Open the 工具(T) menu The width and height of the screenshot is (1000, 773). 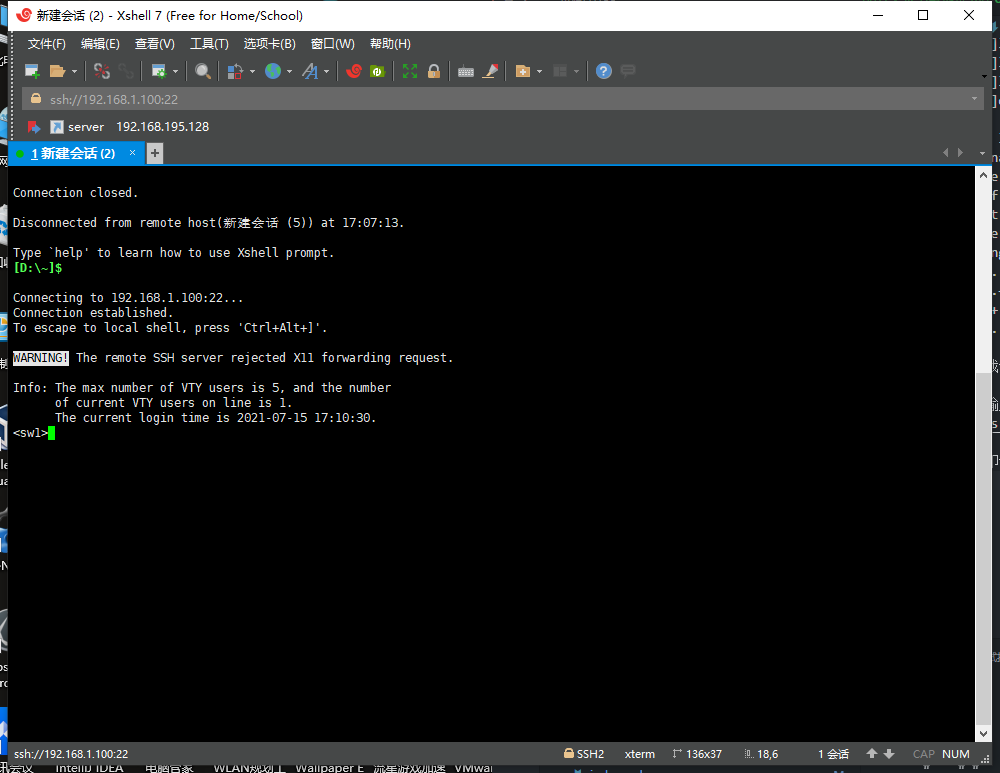pos(209,44)
